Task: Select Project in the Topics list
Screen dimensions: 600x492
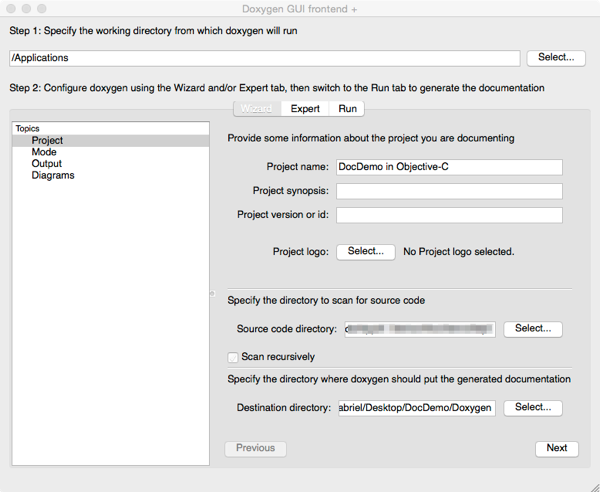Action: 47,141
